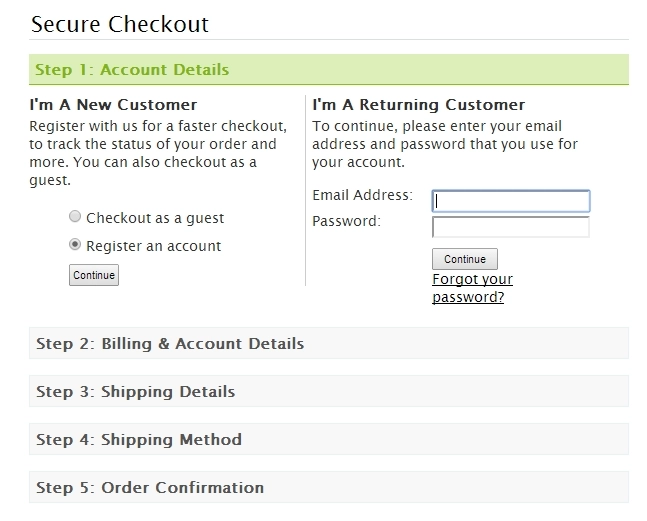Click the I'm A Returning Customer heading
Screen dimensions: 647x521
tap(418, 104)
